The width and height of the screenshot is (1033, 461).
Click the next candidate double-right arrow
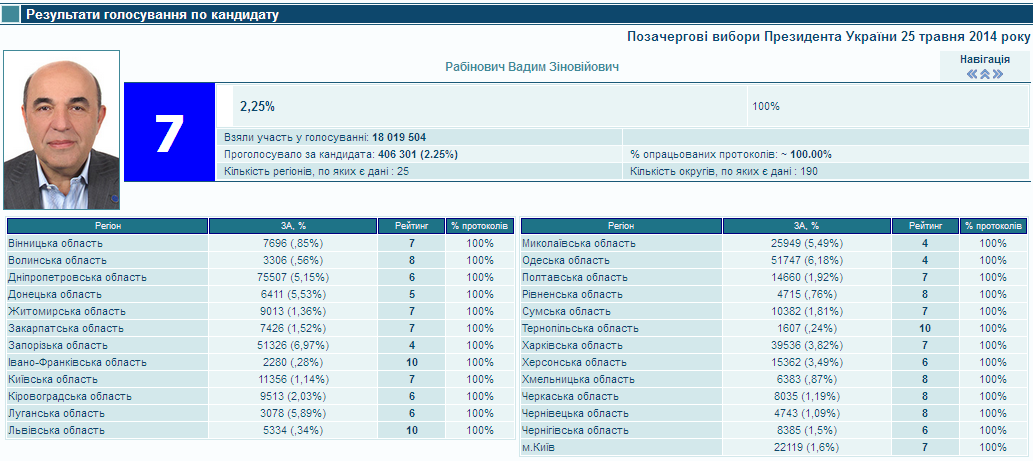coord(997,74)
